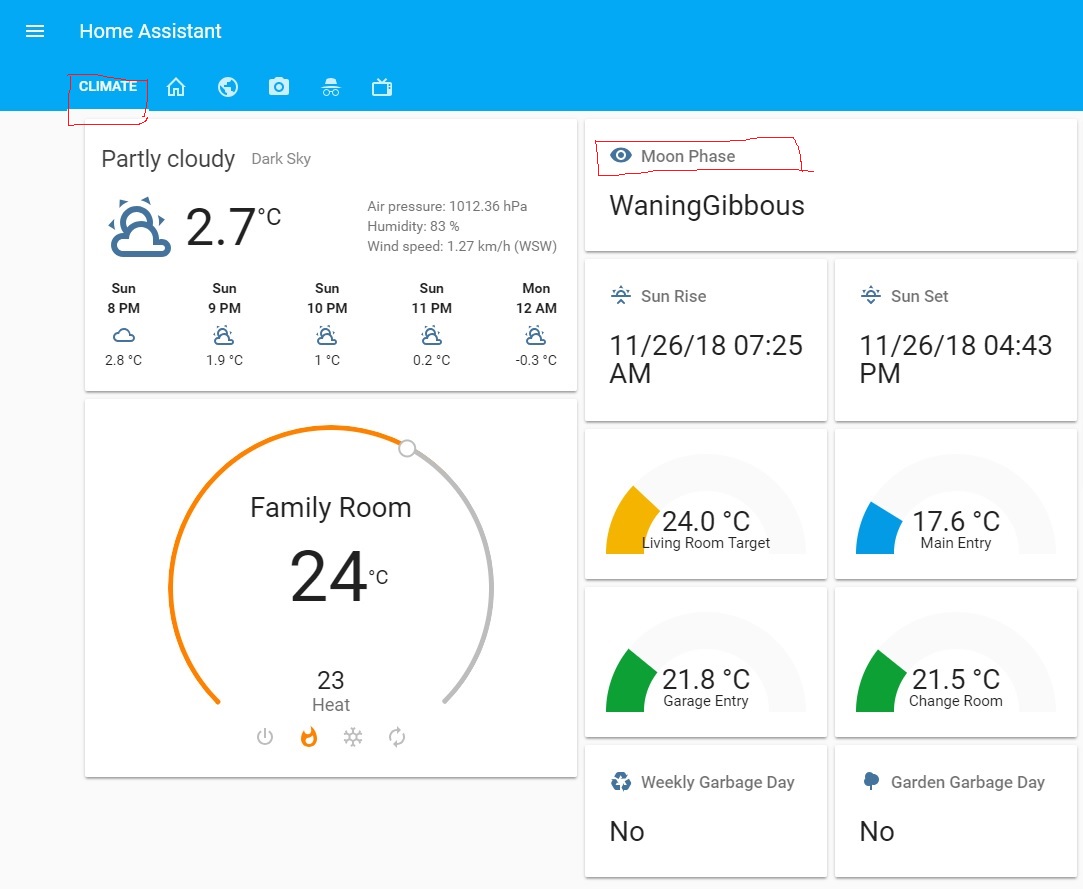Turn off the Family Room thermostat power
1083x889 pixels.
coord(265,737)
